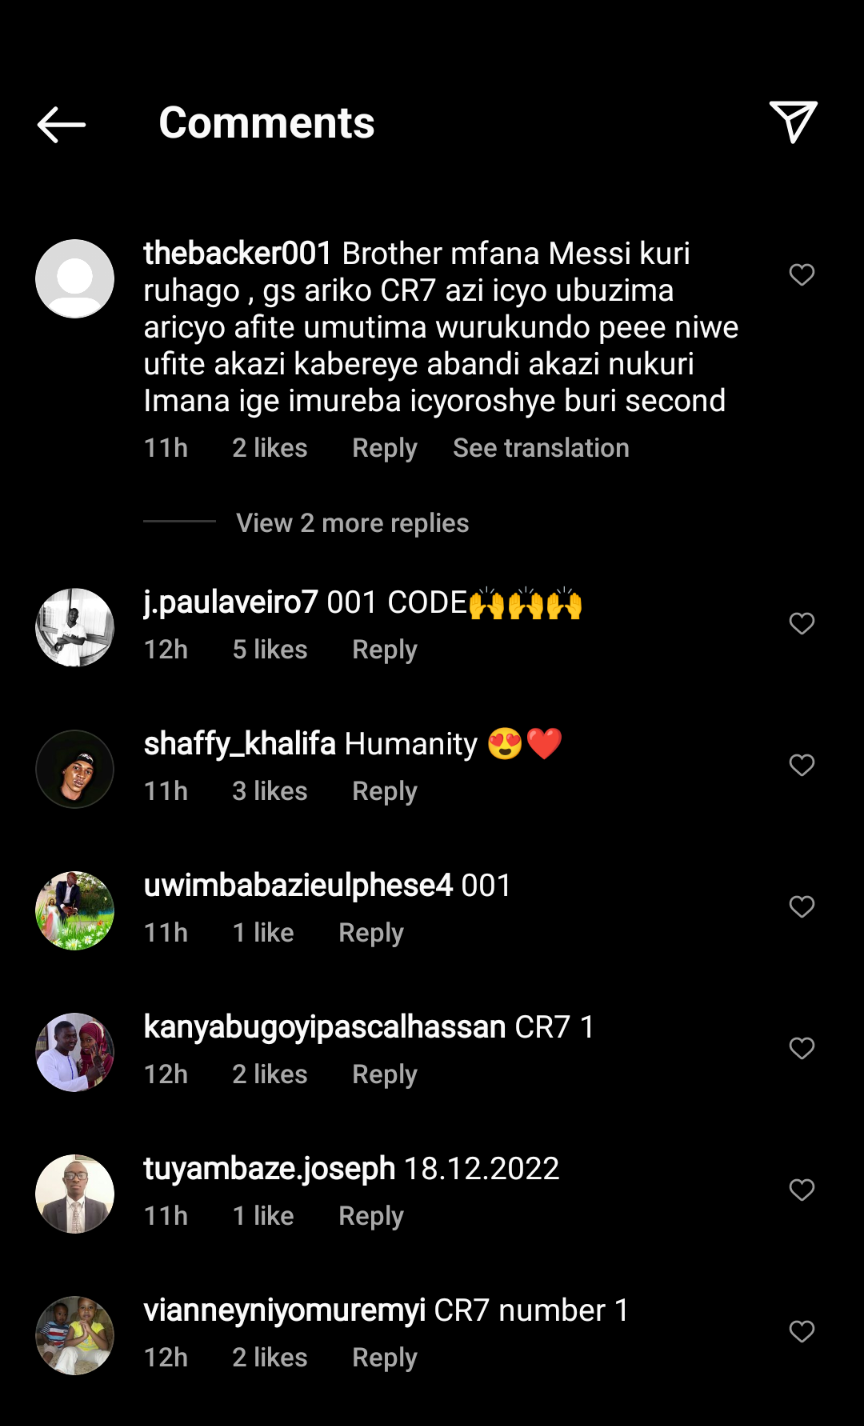Expand View 2 more replies
Viewport: 864px width, 1426px height.
352,523
